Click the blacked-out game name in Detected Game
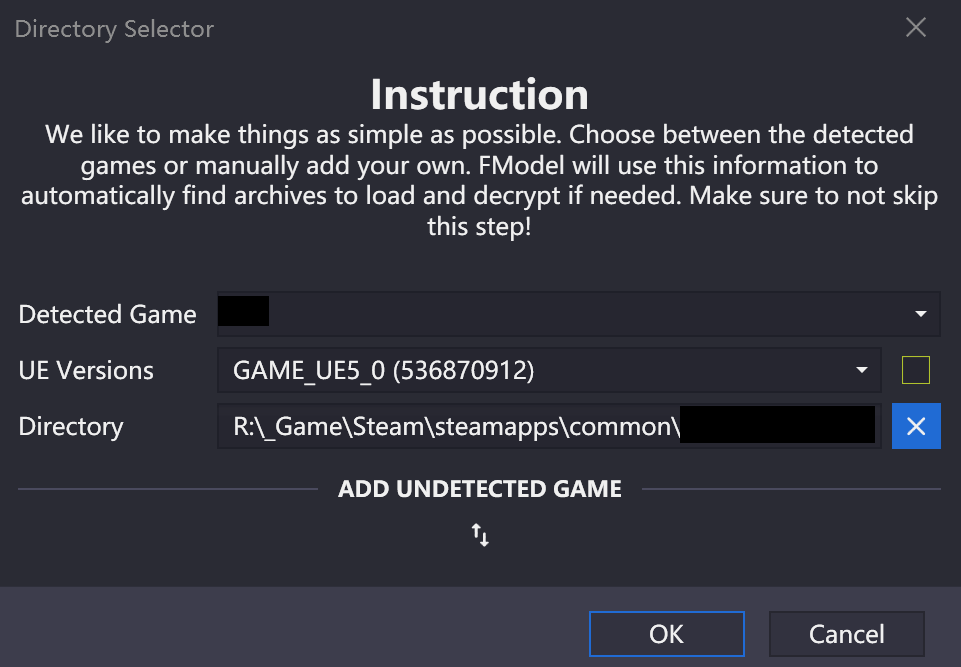Image resolution: width=961 pixels, height=667 pixels. point(243,313)
